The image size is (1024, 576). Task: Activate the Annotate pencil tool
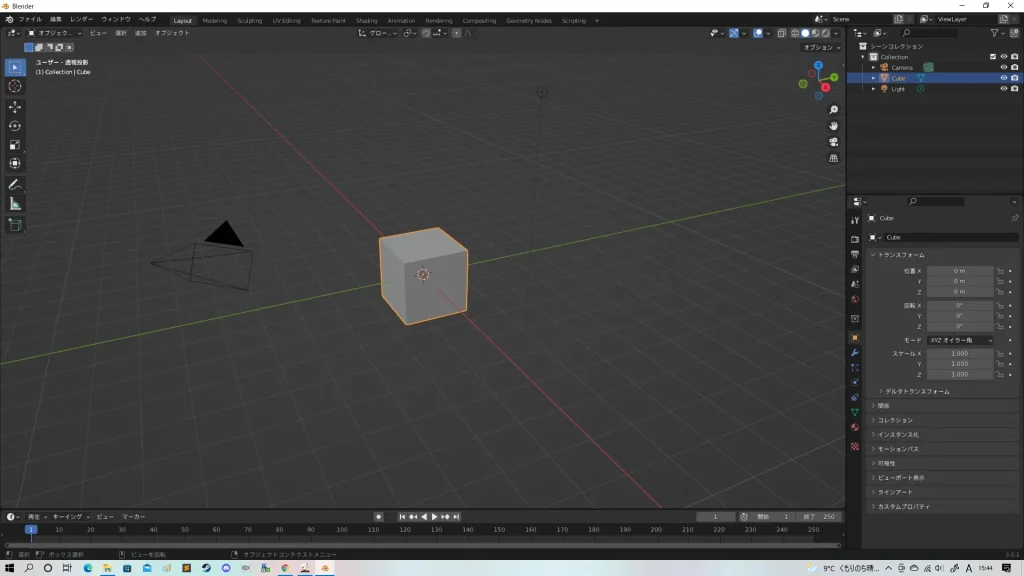point(15,185)
